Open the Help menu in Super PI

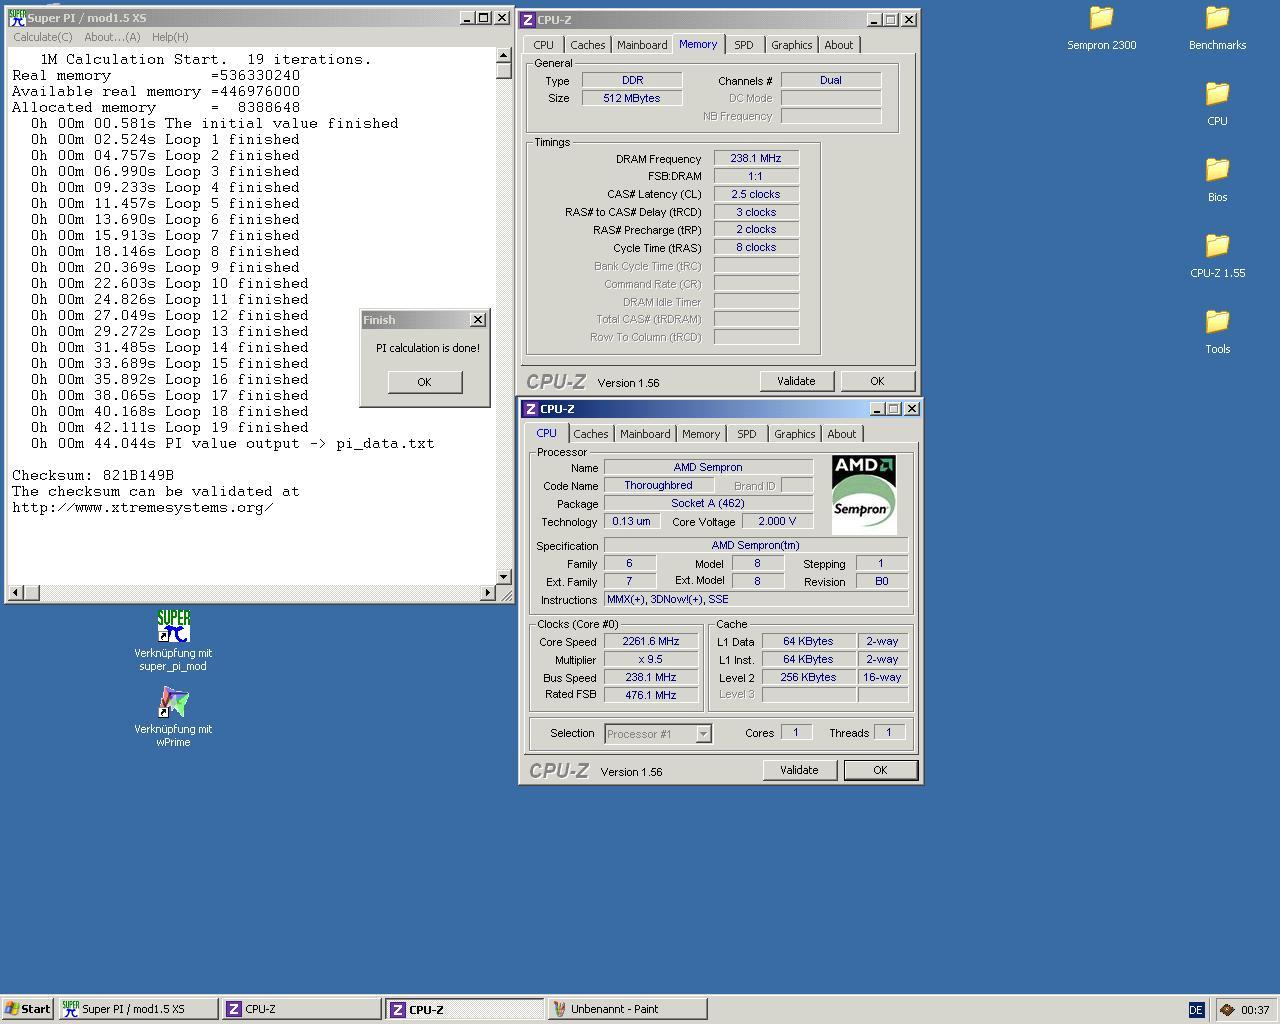170,37
